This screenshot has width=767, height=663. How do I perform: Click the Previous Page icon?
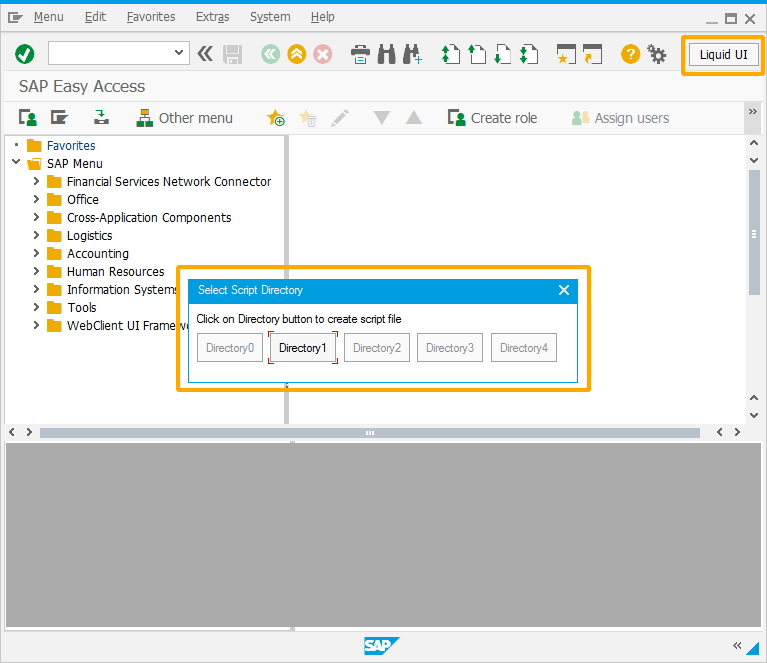(x=477, y=54)
